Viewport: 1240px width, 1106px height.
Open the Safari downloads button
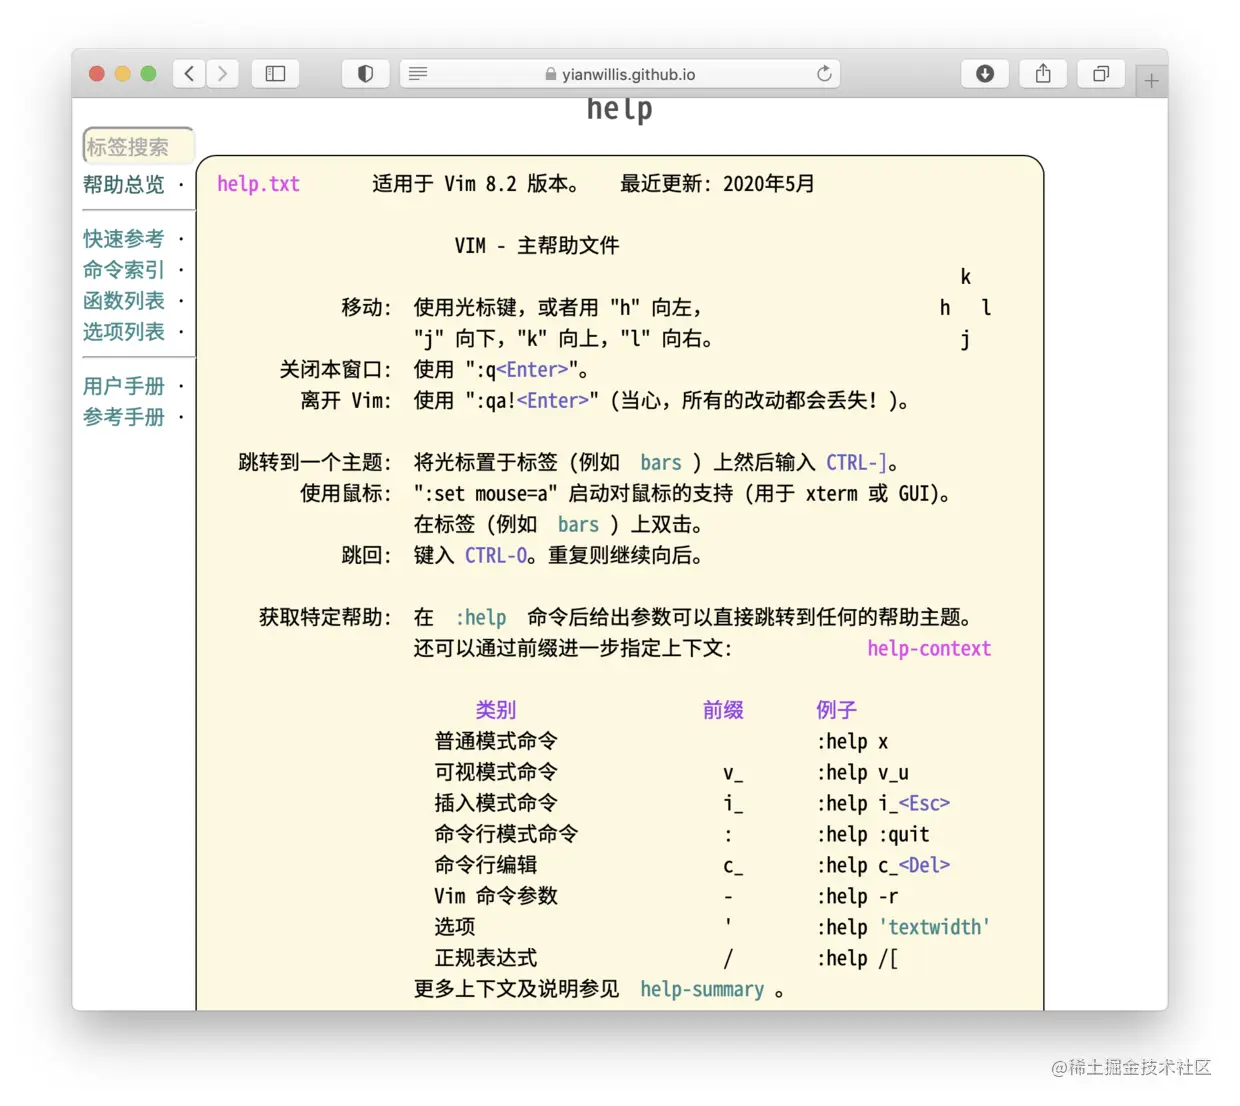(x=985, y=74)
